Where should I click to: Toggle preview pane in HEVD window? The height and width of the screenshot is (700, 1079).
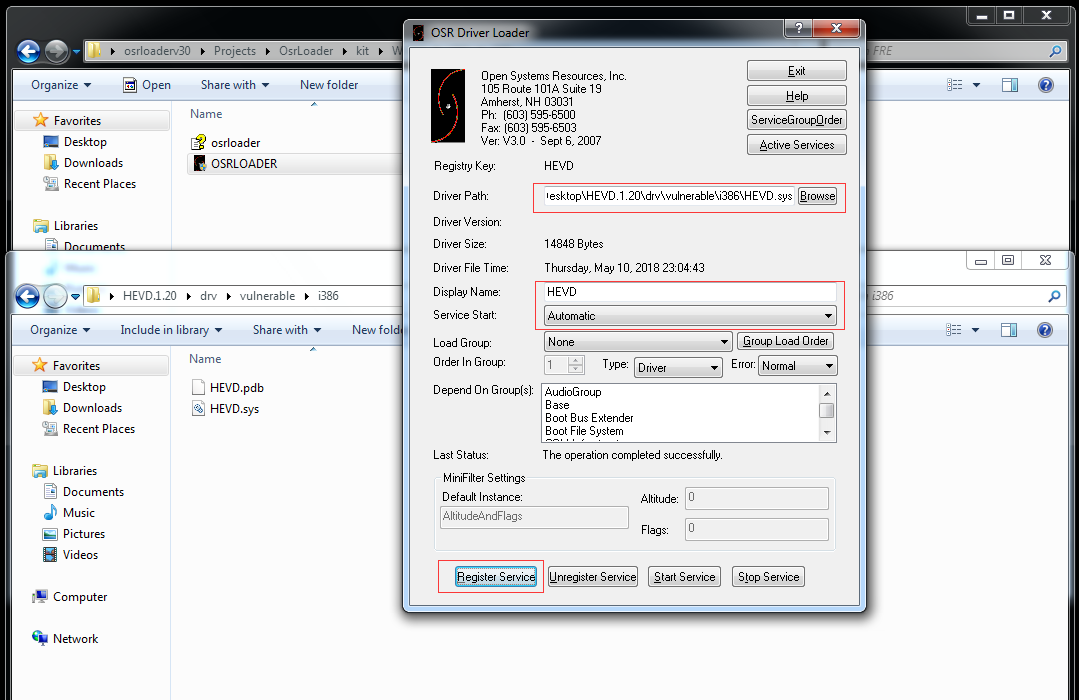coord(1009,330)
